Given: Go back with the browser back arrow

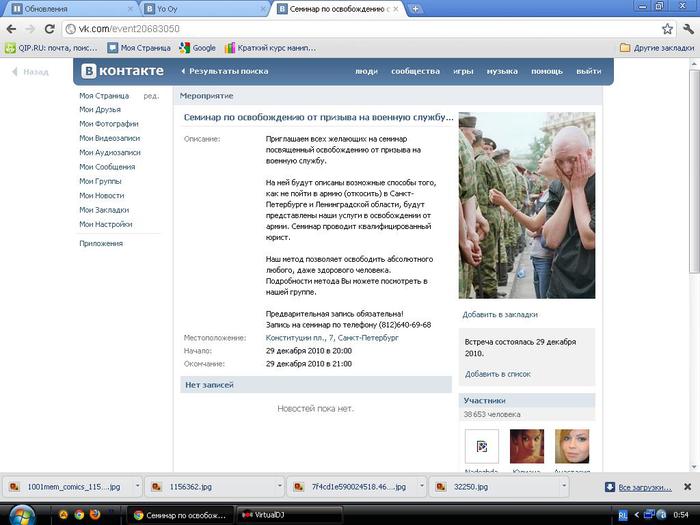Looking at the screenshot, I should coord(12,29).
